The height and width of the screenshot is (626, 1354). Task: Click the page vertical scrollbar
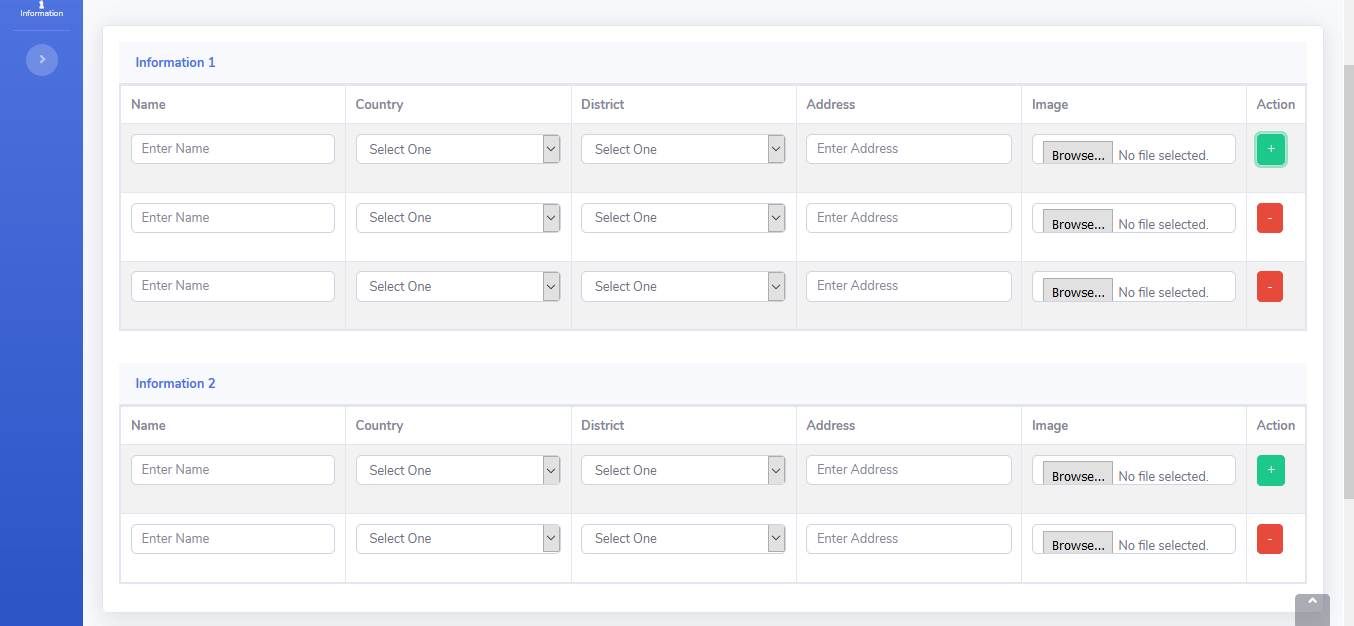1348,280
